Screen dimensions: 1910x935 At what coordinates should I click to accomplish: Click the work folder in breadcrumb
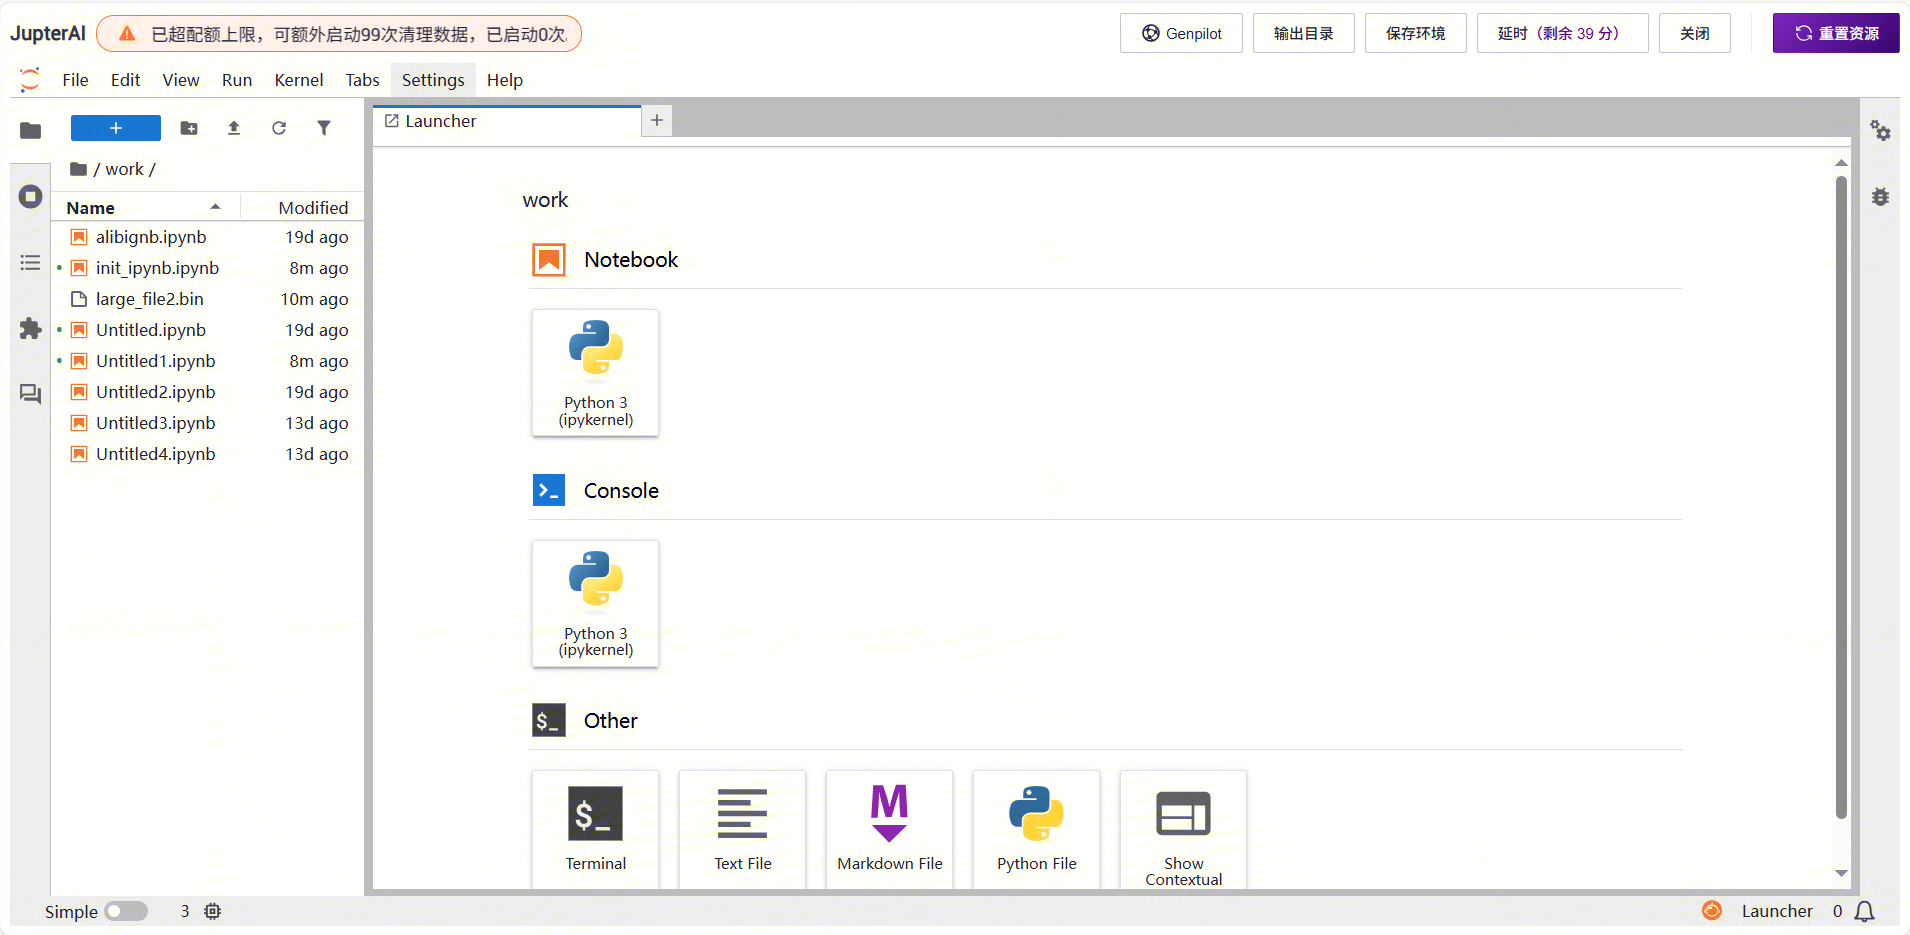(x=124, y=169)
